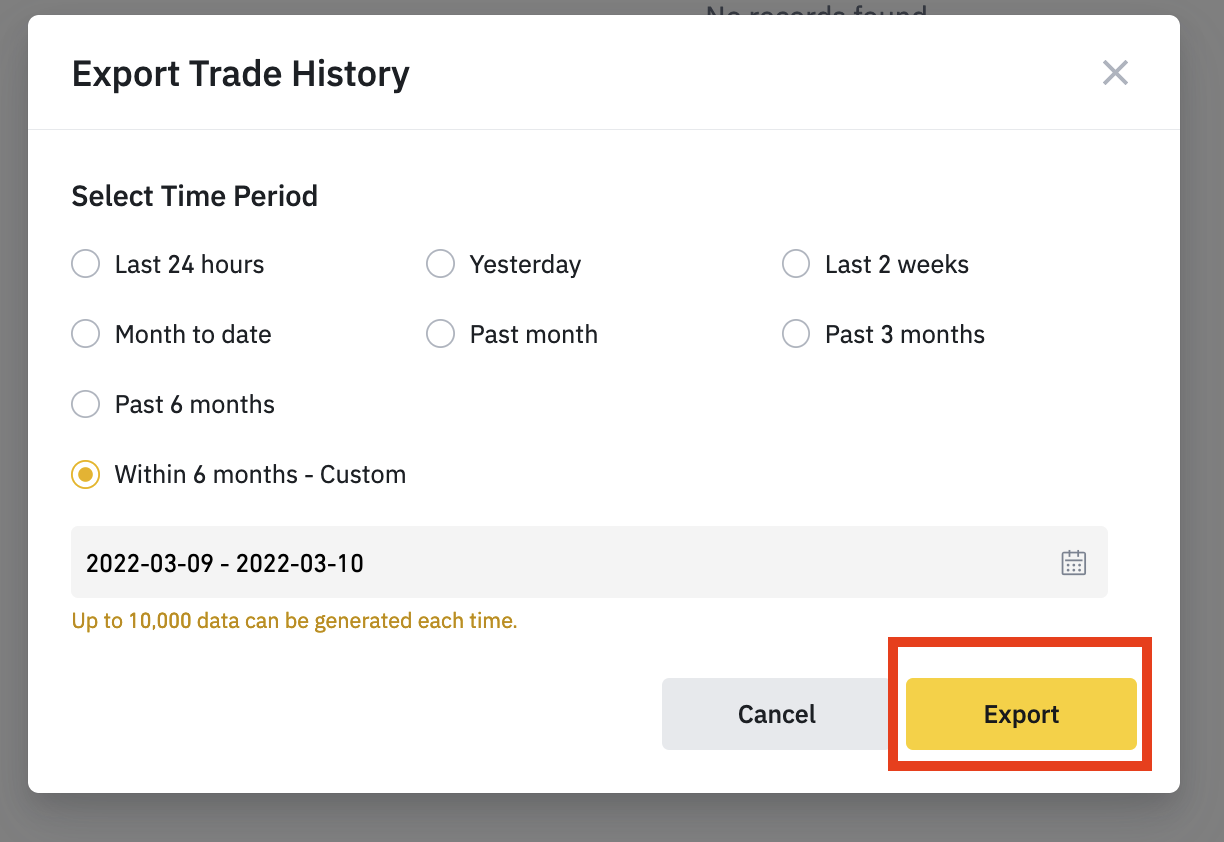1224x842 pixels.
Task: Pick the Last 2 weeks radio circle
Action: point(796,264)
